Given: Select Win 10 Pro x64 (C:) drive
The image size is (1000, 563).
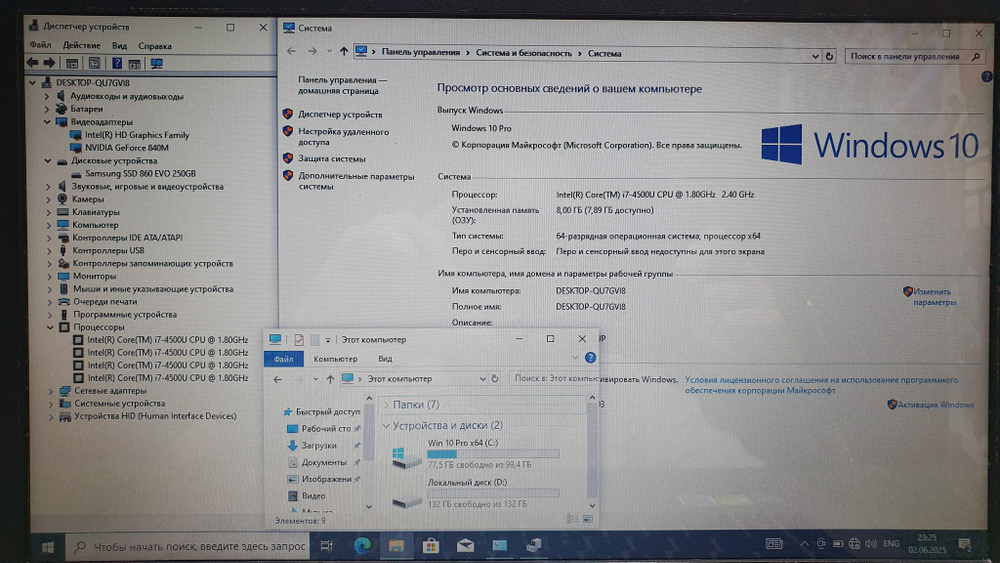Looking at the screenshot, I should (475, 453).
